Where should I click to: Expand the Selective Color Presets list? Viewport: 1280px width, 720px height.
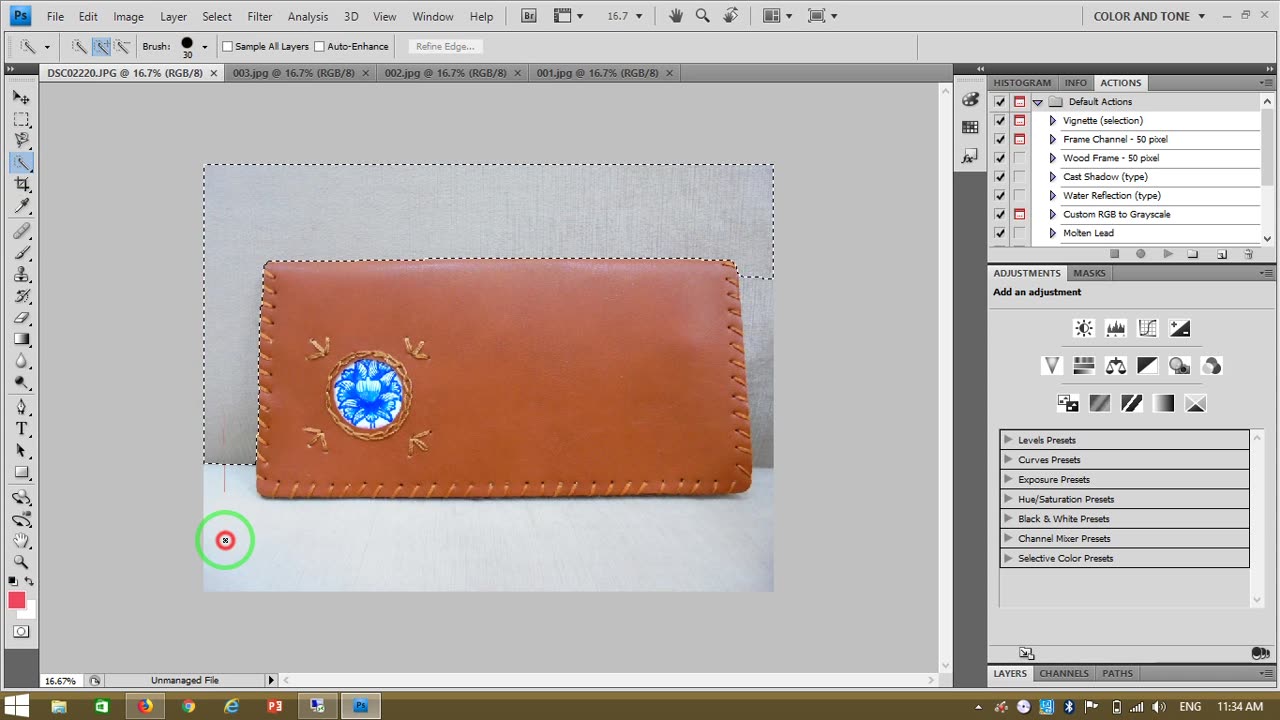[x=1008, y=558]
